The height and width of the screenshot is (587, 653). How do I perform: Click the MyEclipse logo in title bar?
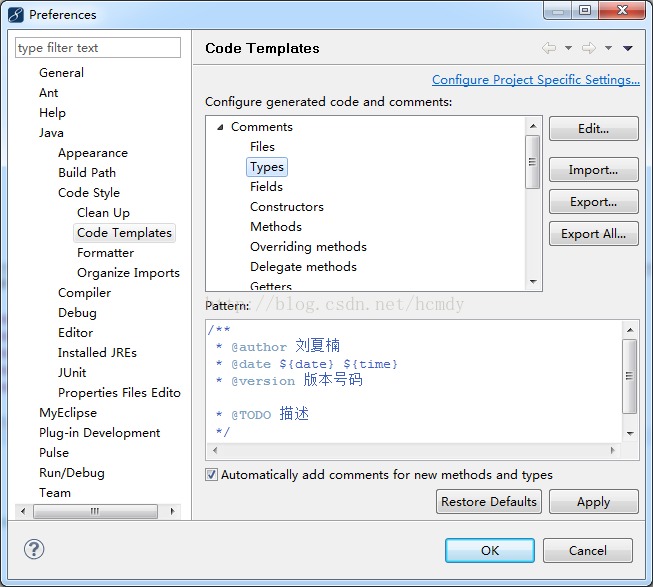pyautogui.click(x=16, y=15)
